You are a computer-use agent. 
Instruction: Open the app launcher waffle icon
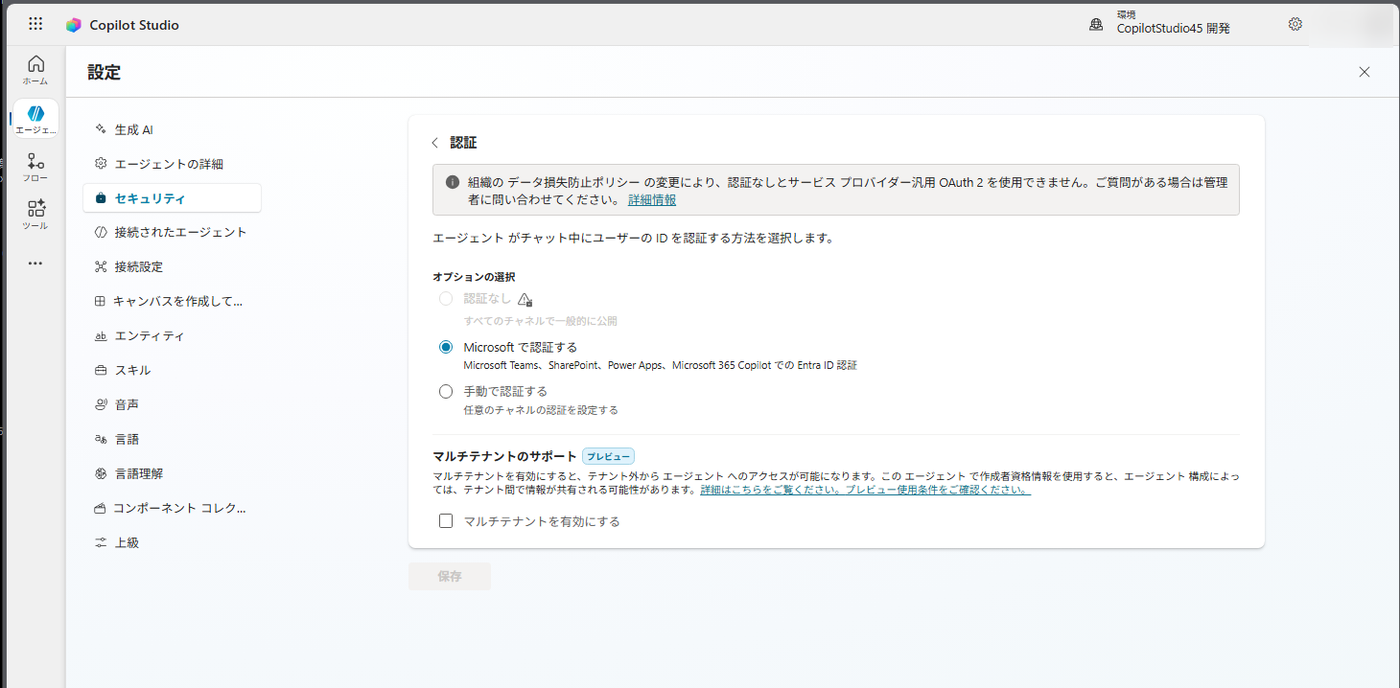(36, 24)
